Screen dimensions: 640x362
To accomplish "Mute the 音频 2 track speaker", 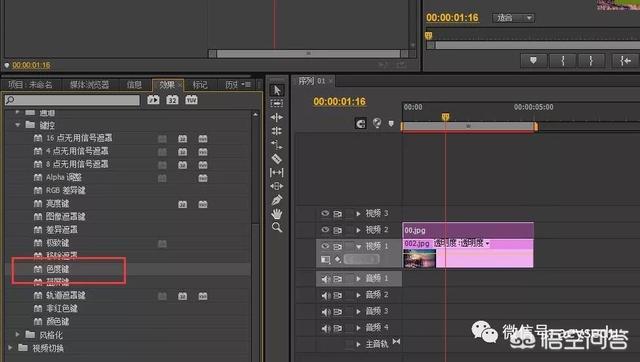I will click(325, 295).
